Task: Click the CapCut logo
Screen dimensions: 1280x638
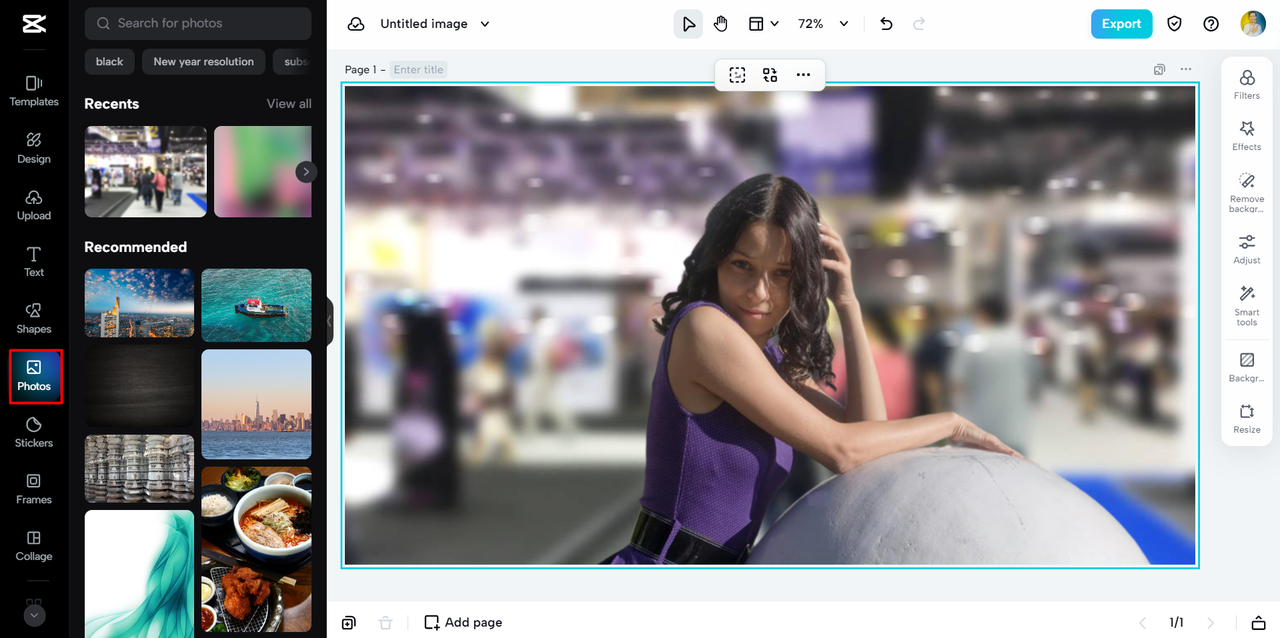Action: click(x=34, y=25)
